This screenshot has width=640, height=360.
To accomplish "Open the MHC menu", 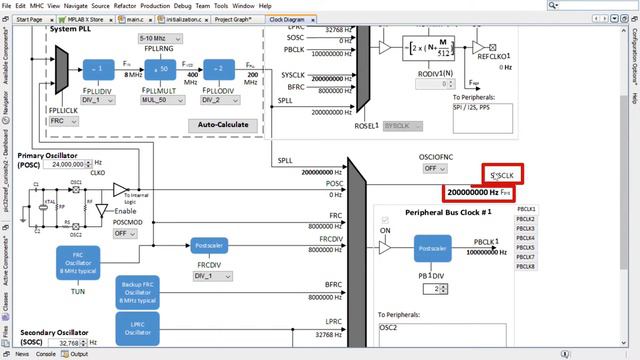I will coord(36,6).
